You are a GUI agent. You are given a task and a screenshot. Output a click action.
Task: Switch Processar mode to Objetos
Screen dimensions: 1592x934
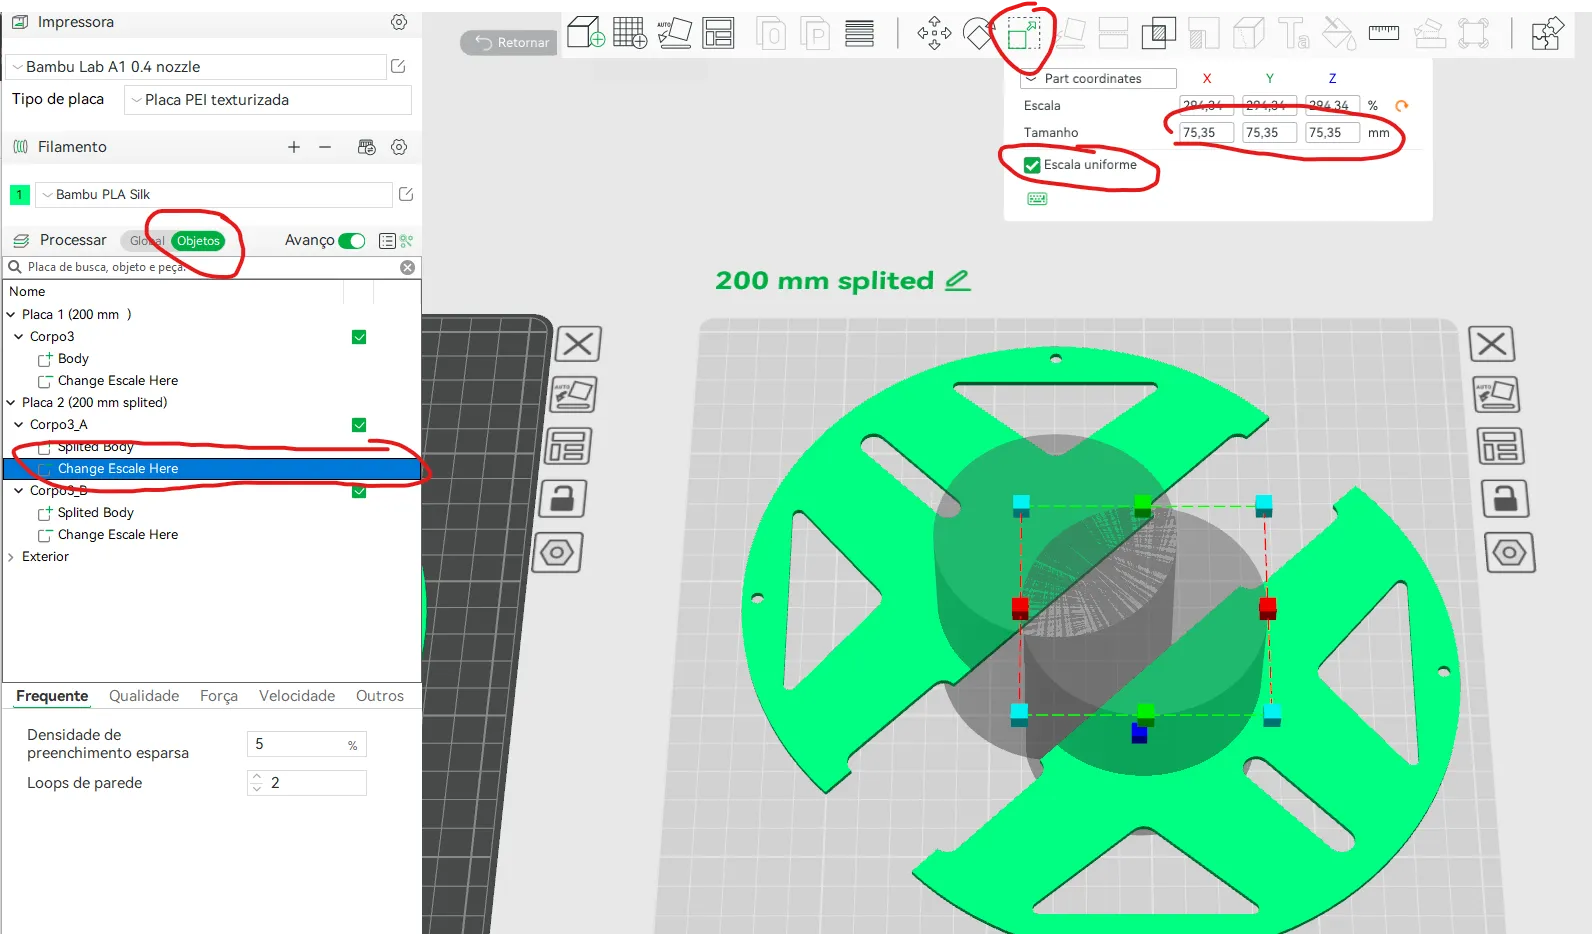point(198,241)
